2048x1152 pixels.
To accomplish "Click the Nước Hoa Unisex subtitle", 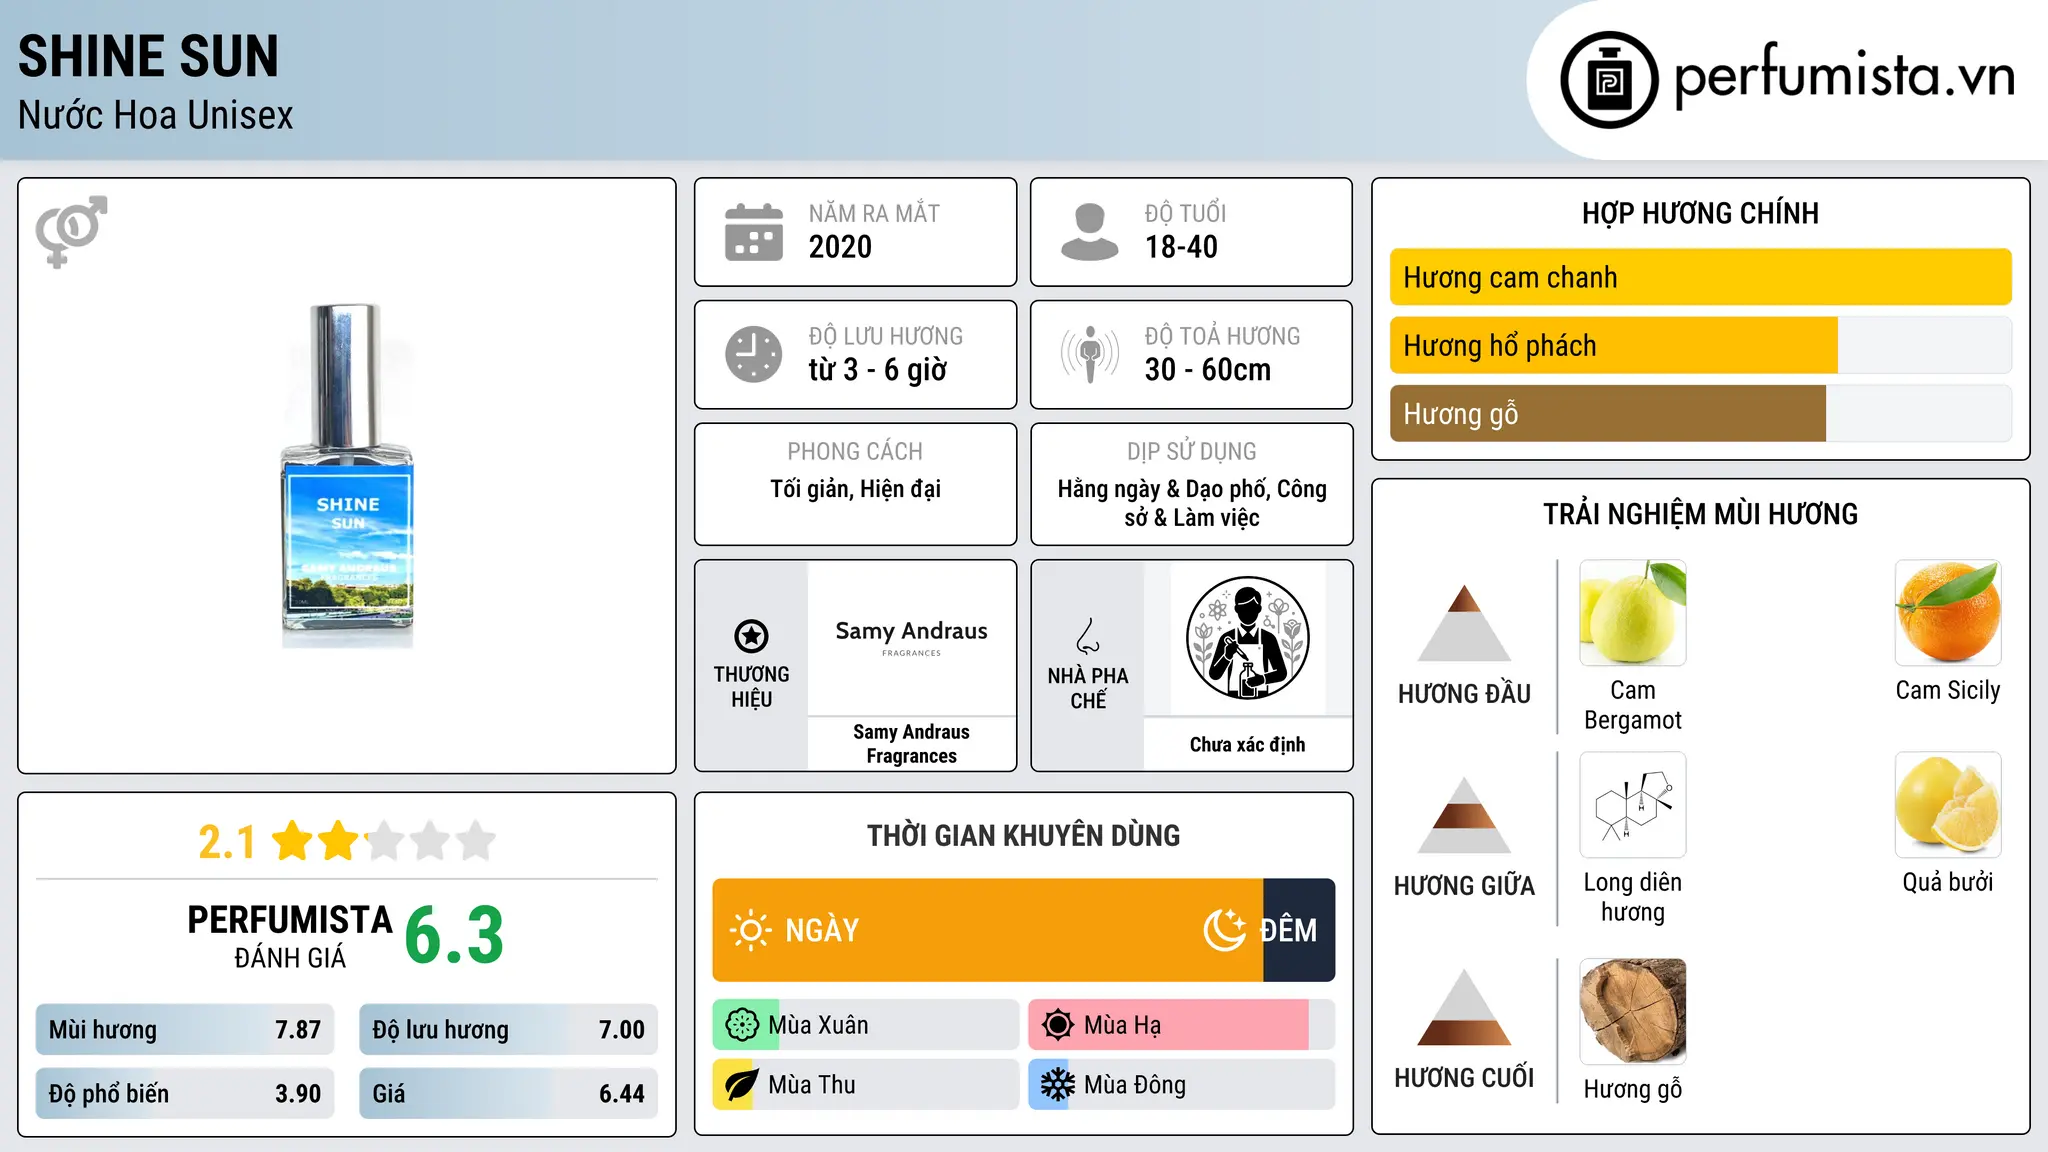I will tap(155, 115).
